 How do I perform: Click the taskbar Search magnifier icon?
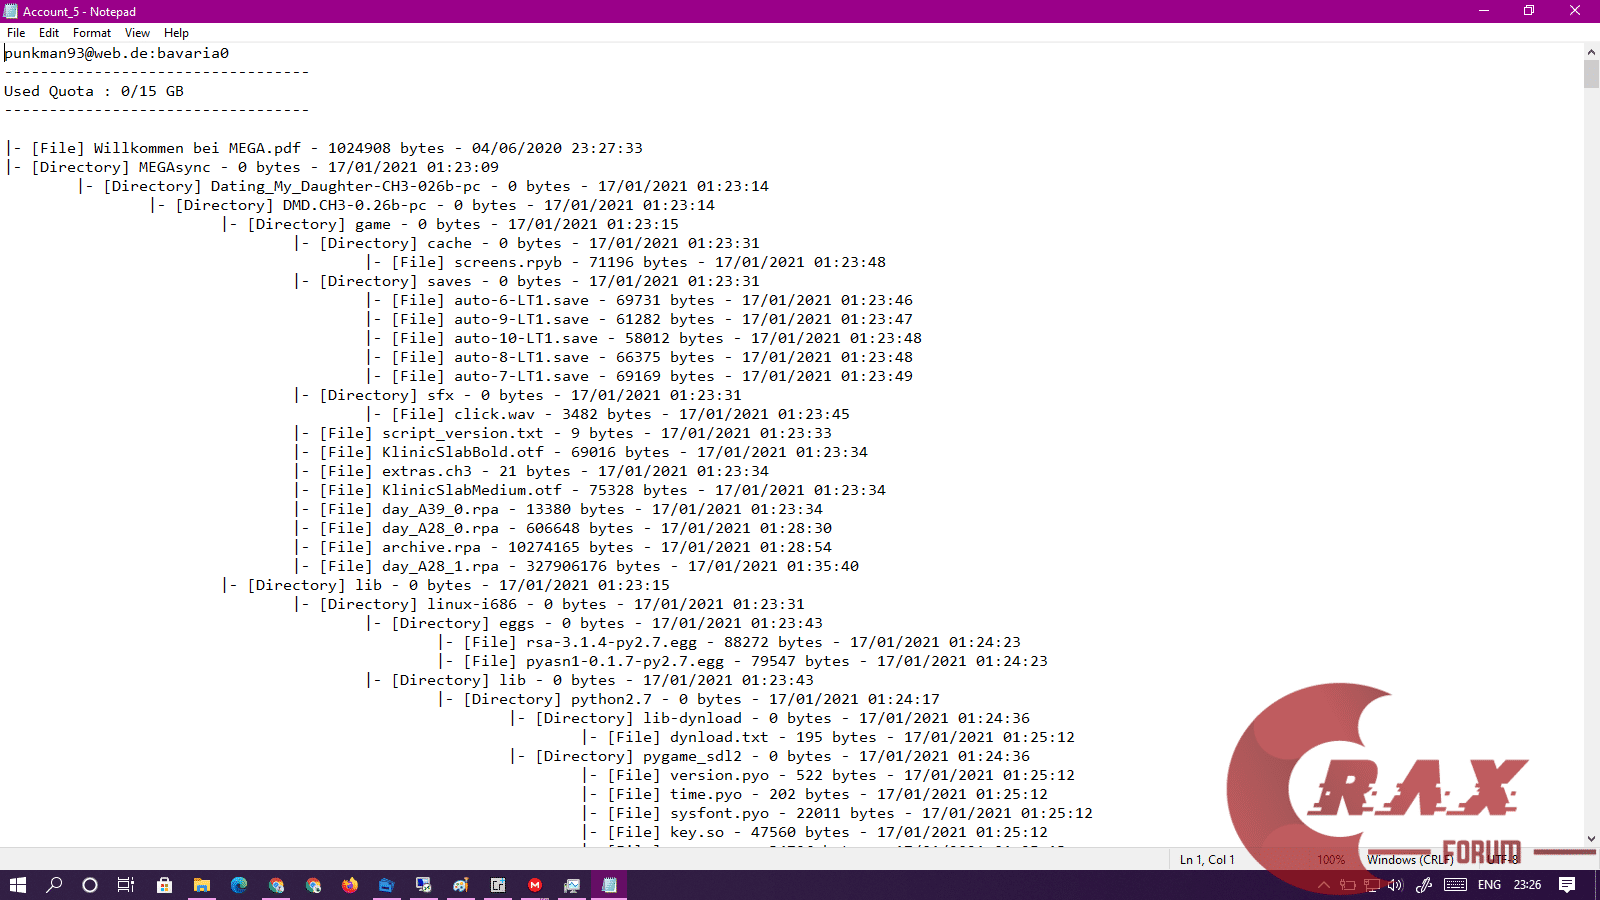coord(54,885)
